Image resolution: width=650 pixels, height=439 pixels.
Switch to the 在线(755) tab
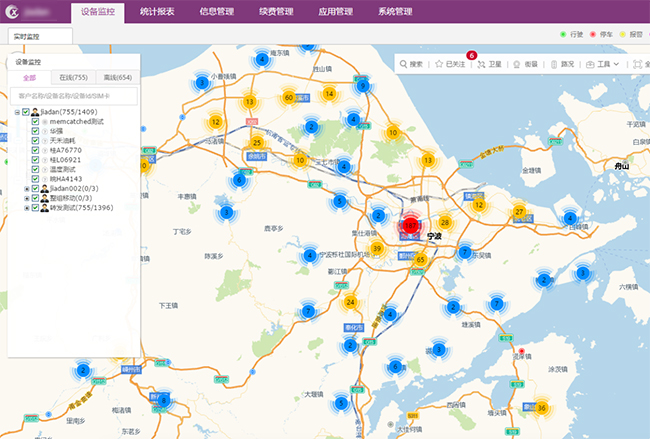(73, 77)
